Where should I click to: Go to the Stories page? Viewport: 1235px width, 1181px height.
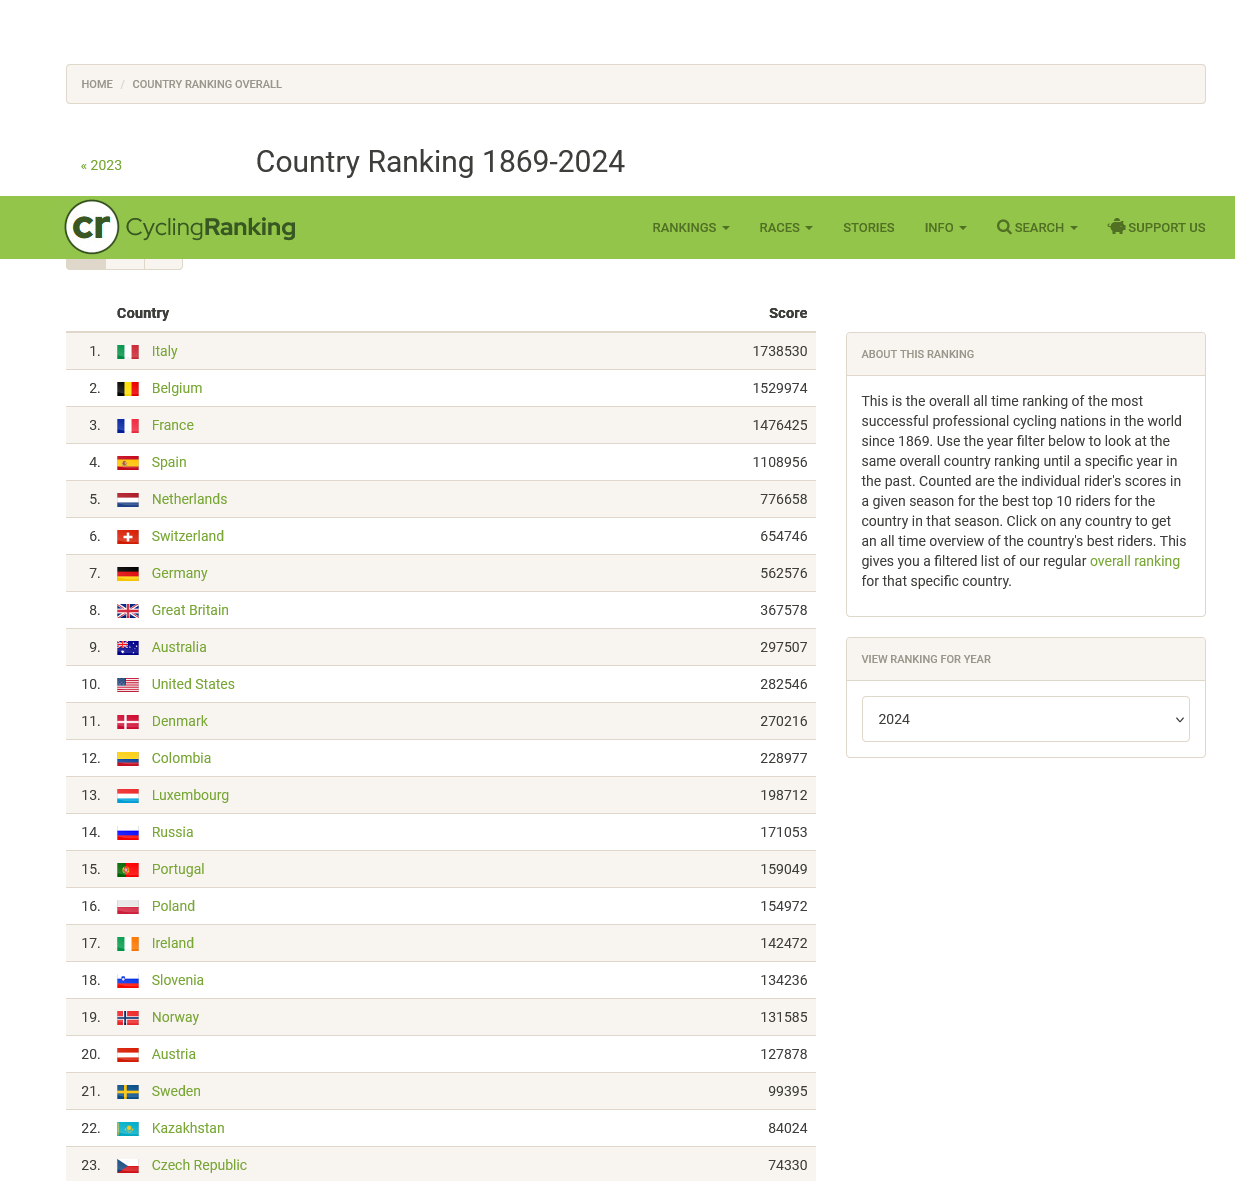tap(868, 228)
